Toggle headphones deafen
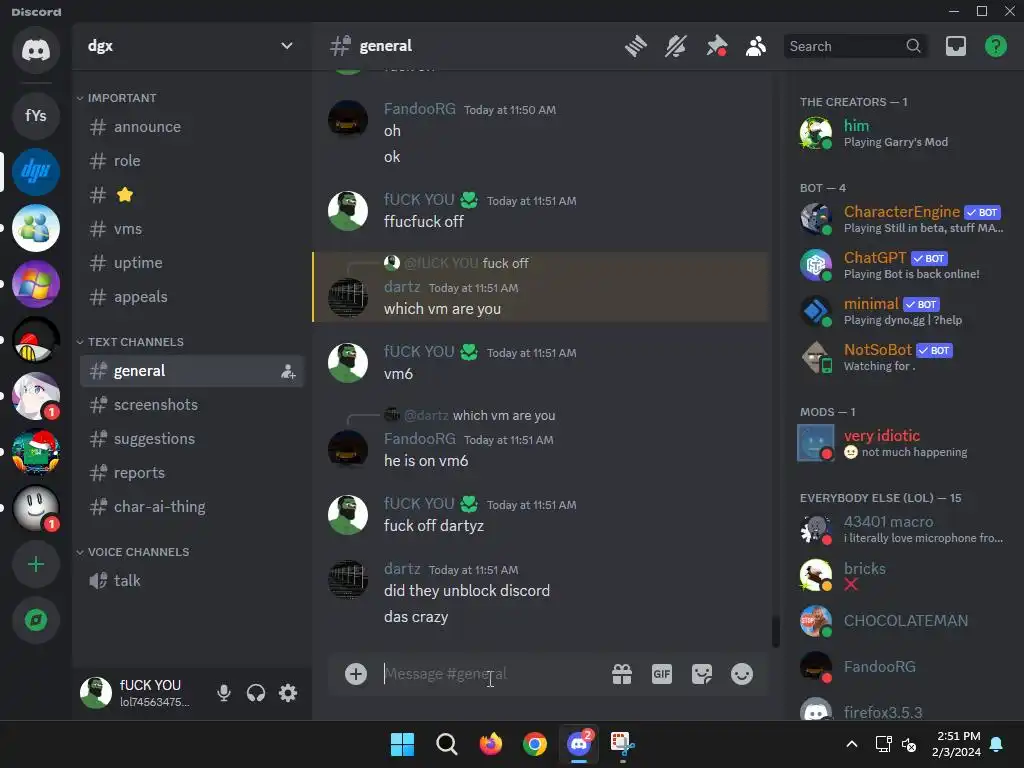This screenshot has height=768, width=1024. pyautogui.click(x=256, y=693)
